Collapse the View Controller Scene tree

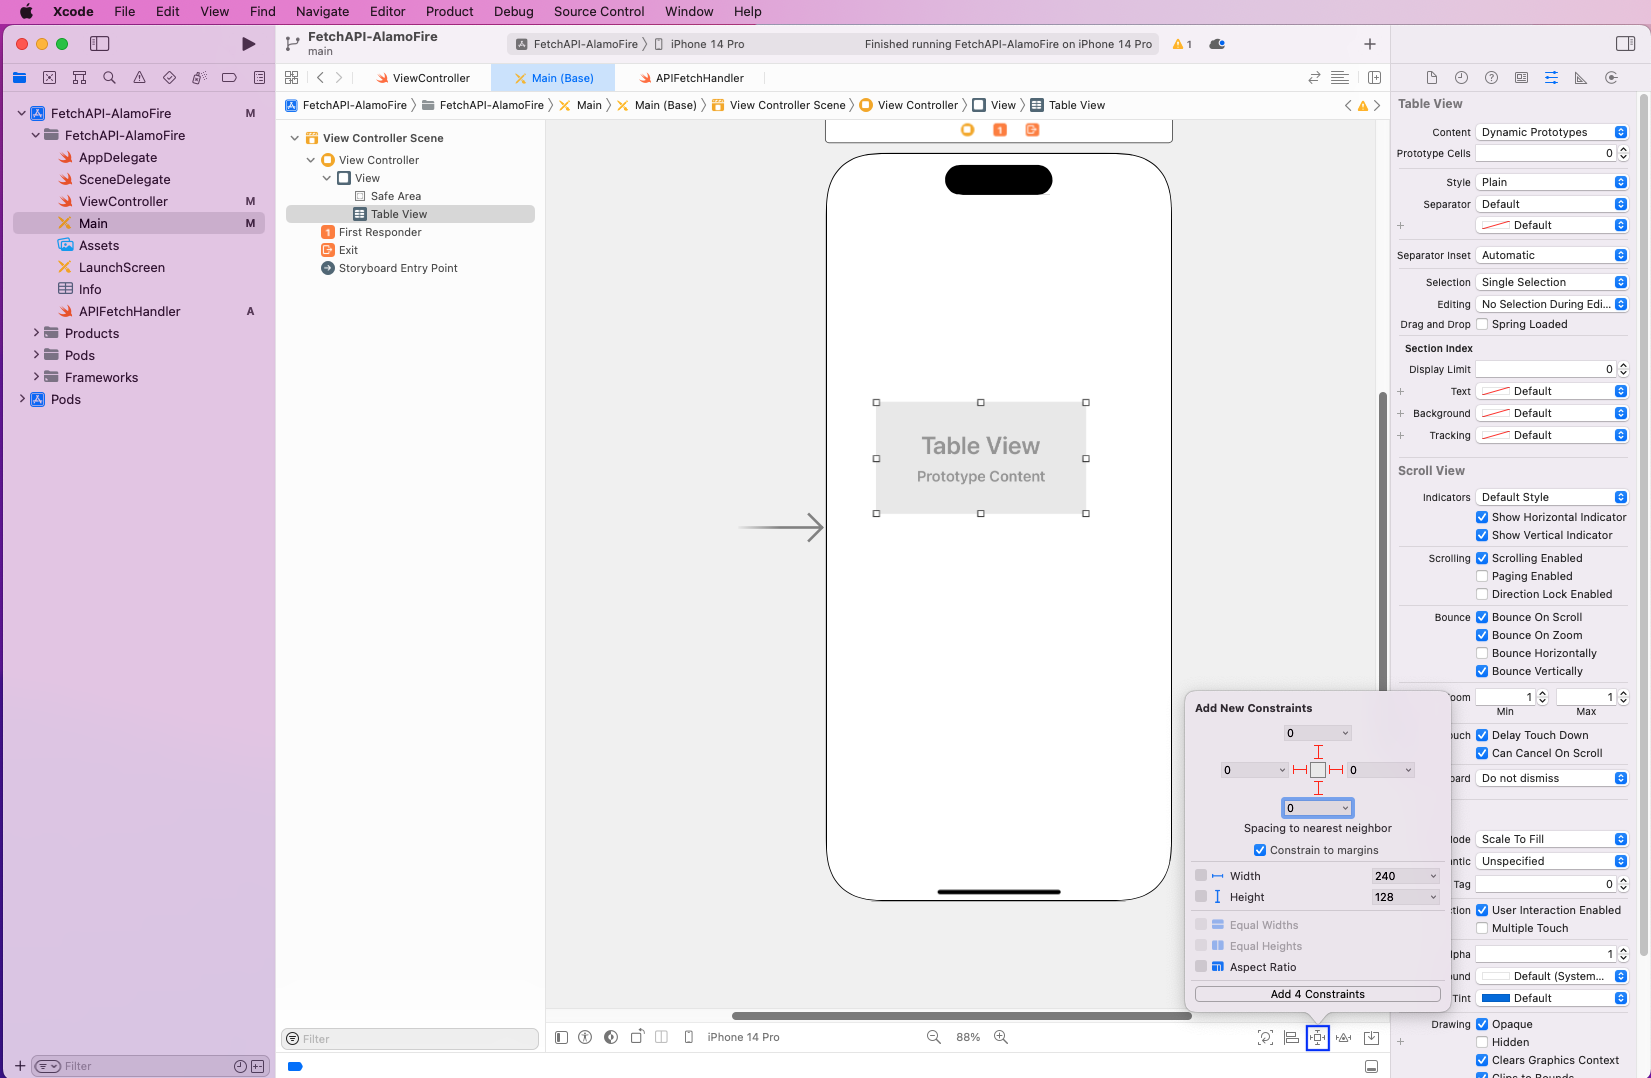294,137
